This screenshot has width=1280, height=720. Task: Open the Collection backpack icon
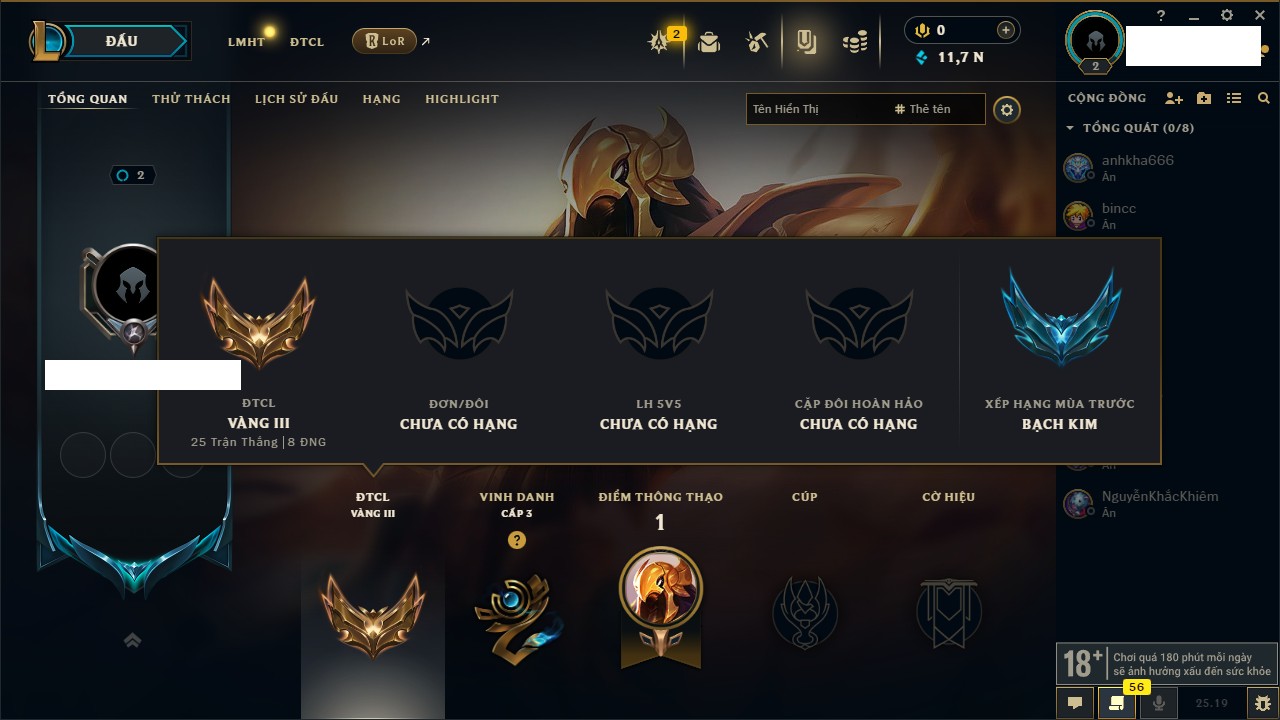pos(709,41)
